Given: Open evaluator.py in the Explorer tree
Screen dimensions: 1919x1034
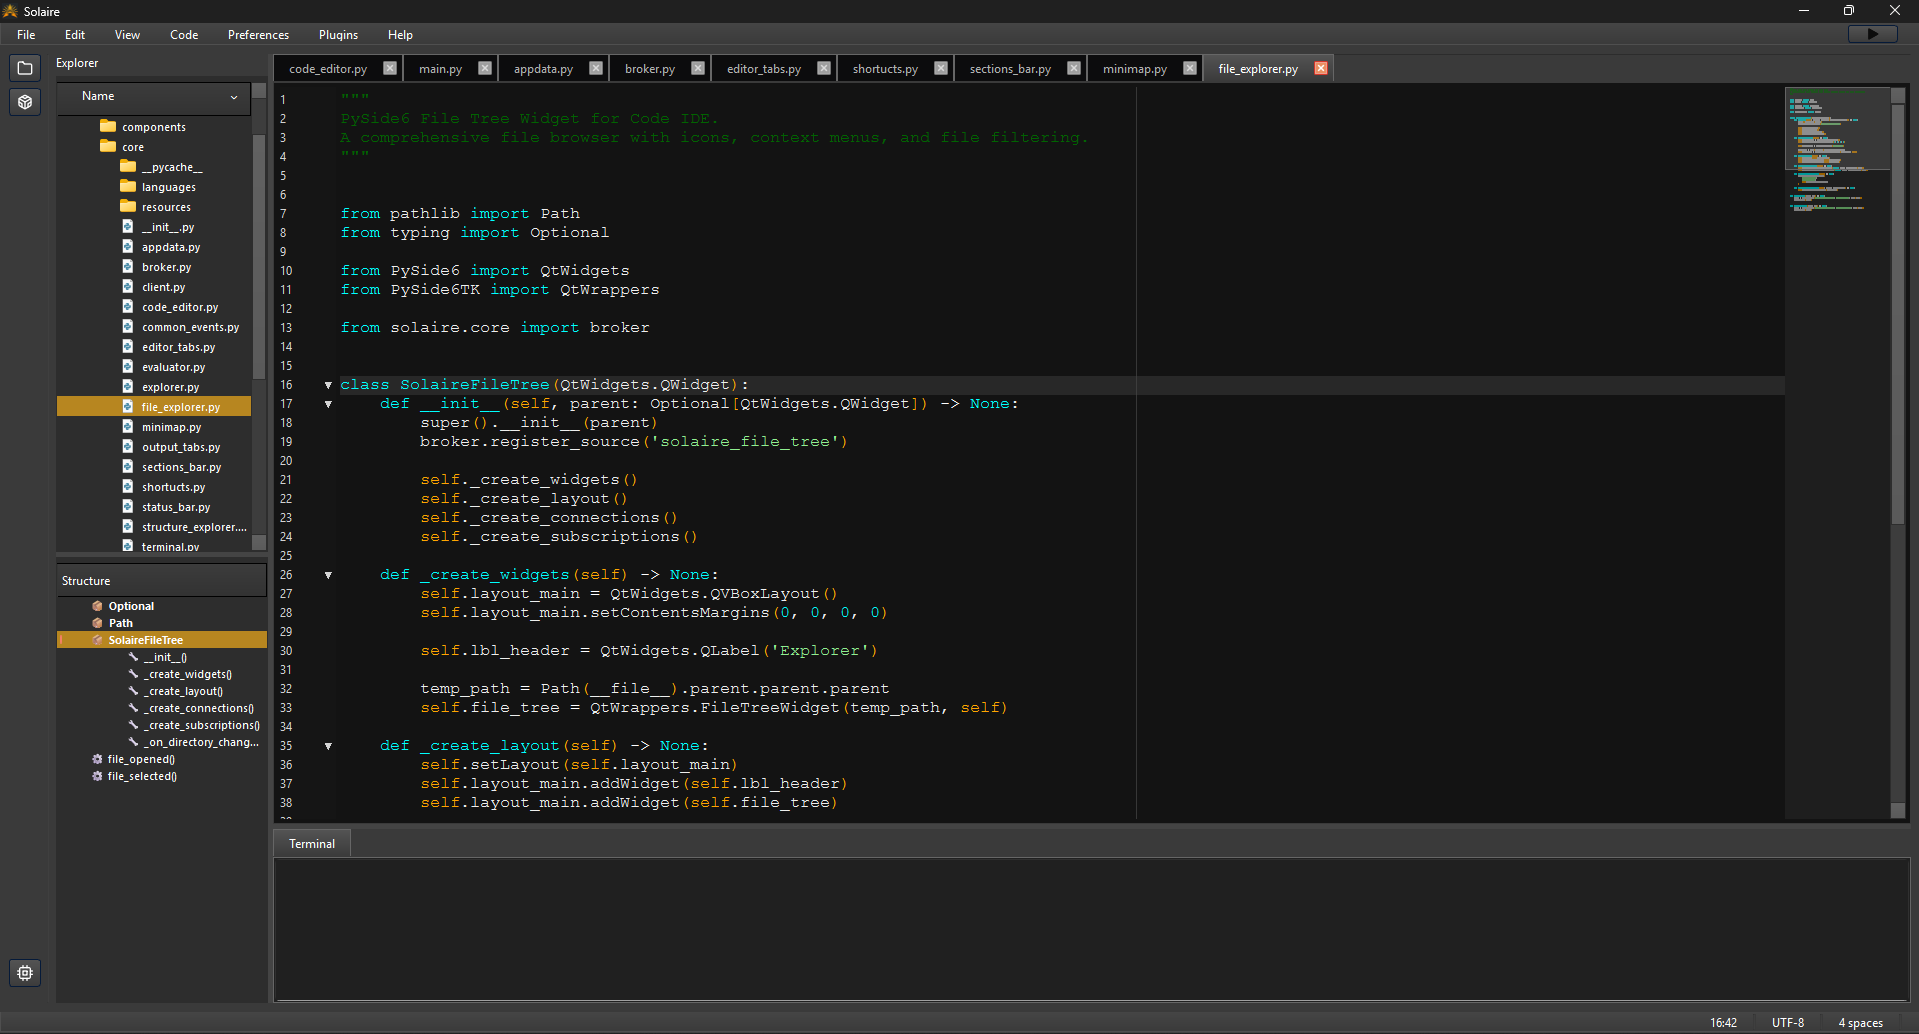Looking at the screenshot, I should tap(173, 367).
